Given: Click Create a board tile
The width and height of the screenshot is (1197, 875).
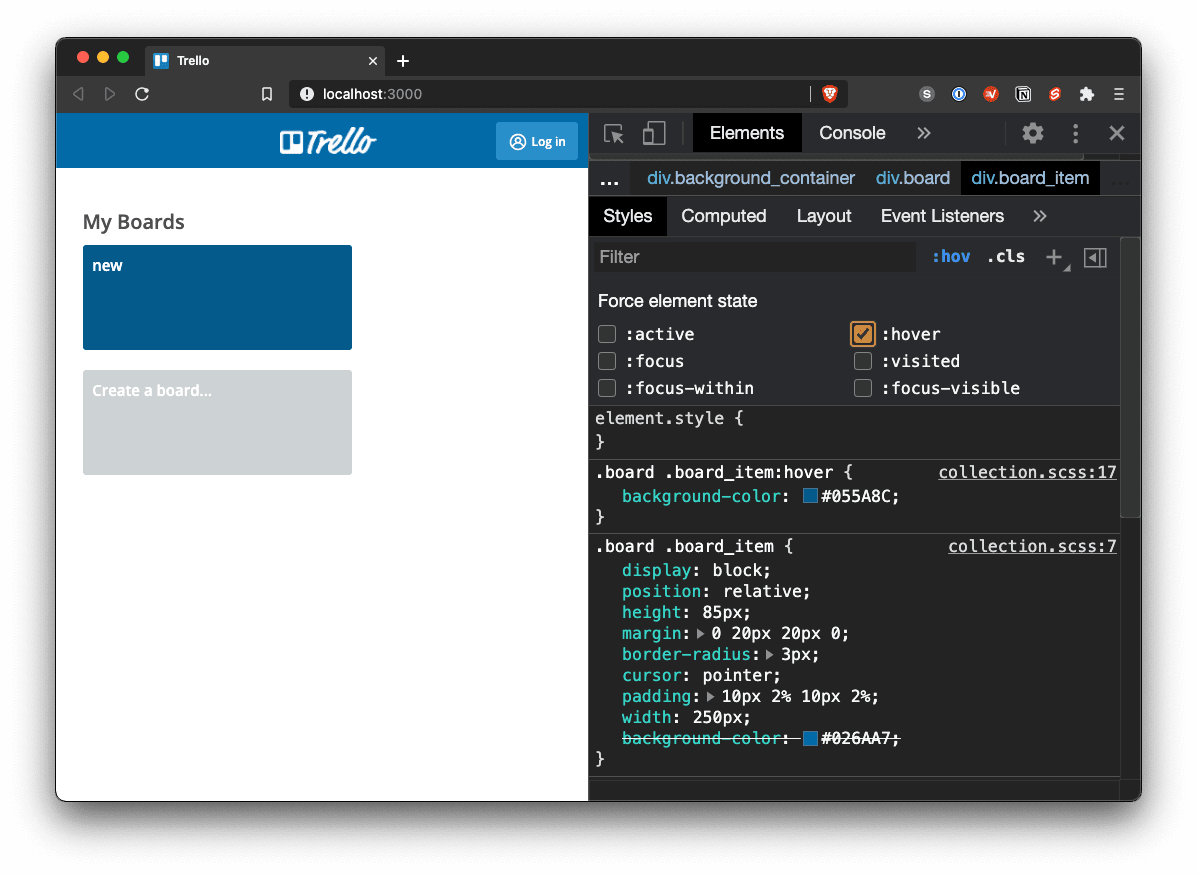Looking at the screenshot, I should pyautogui.click(x=218, y=423).
